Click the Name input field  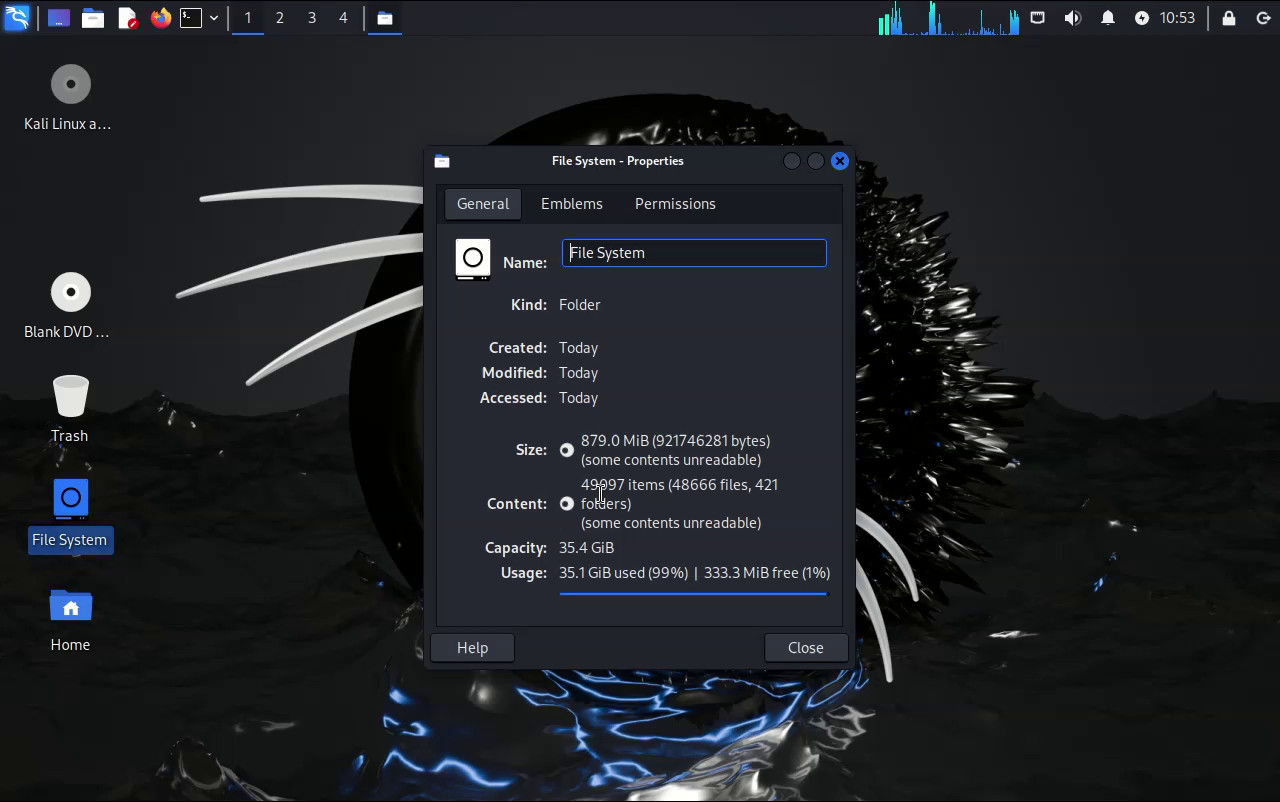pos(694,253)
